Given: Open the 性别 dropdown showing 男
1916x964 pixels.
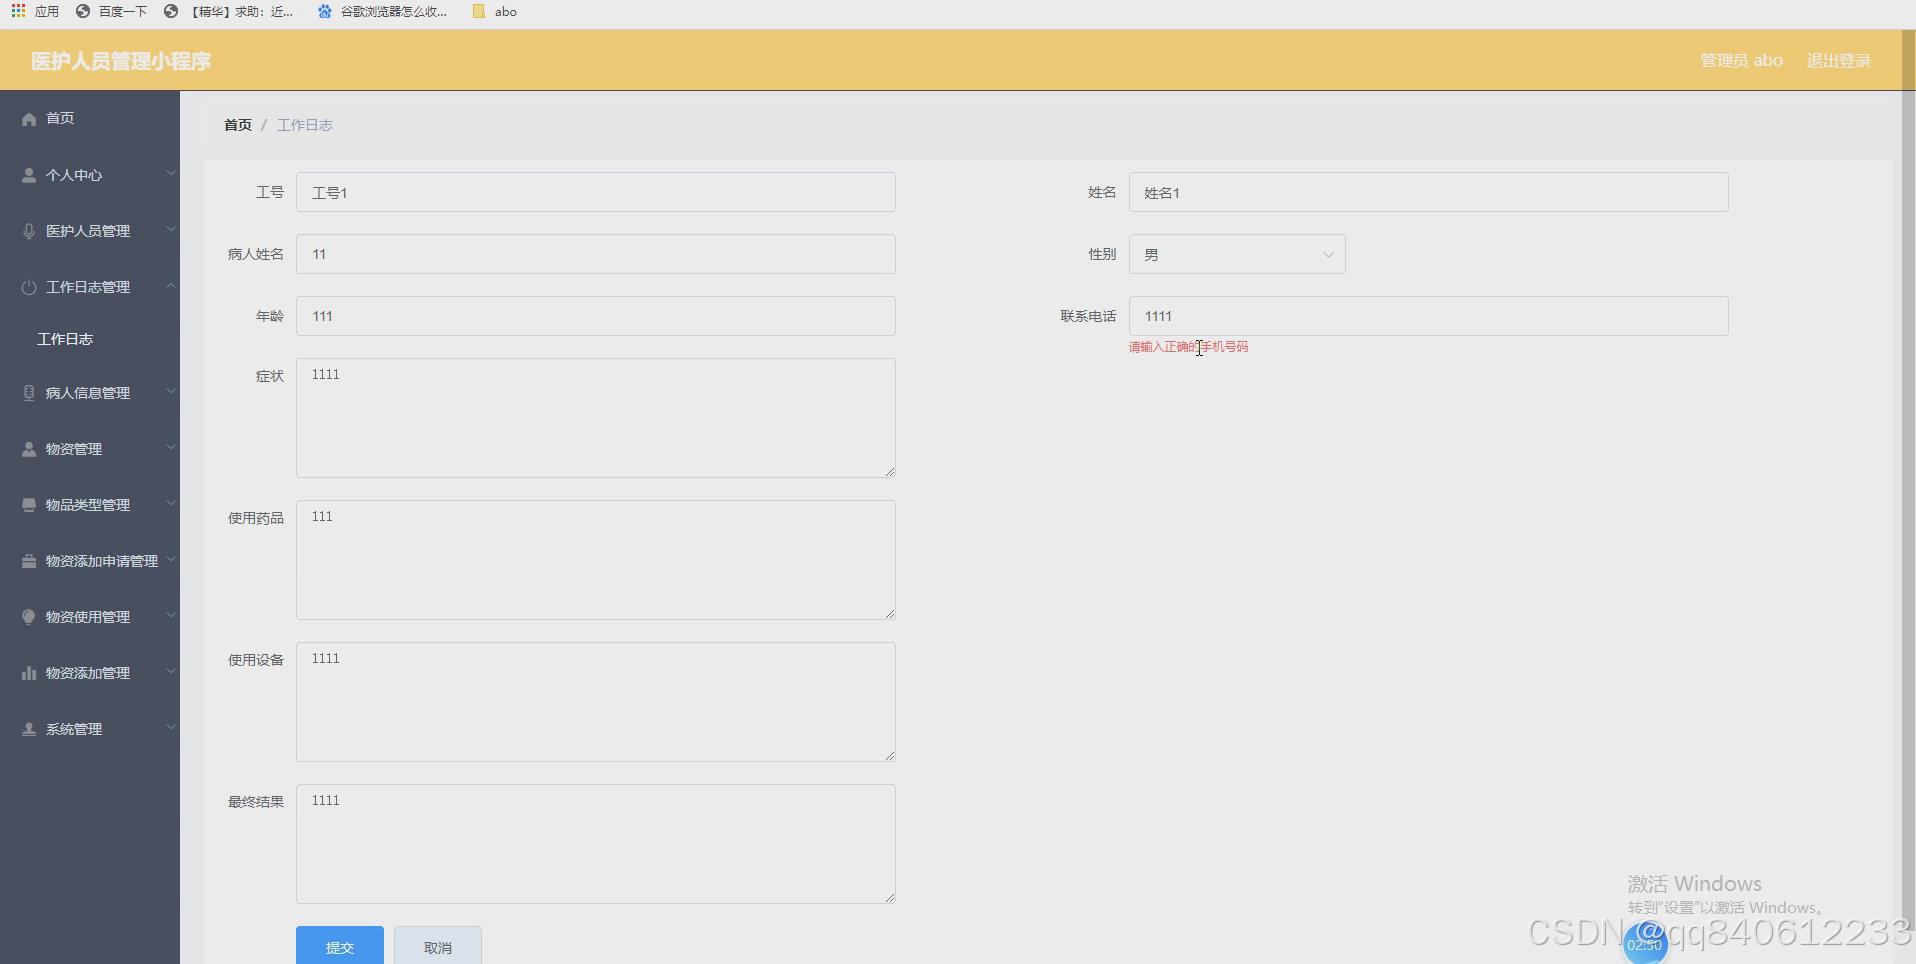Looking at the screenshot, I should click(1237, 254).
